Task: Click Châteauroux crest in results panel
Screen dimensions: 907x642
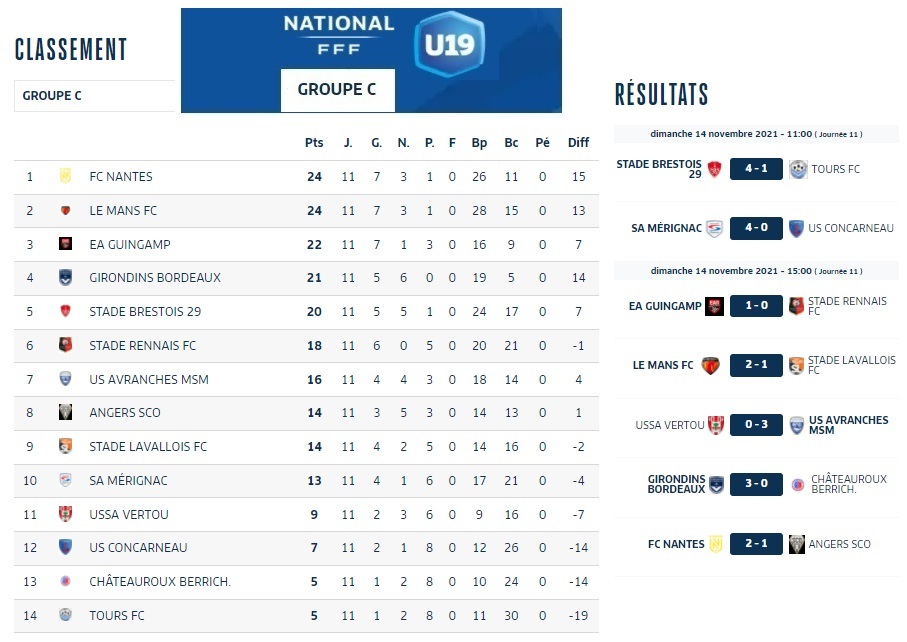Action: (797, 485)
